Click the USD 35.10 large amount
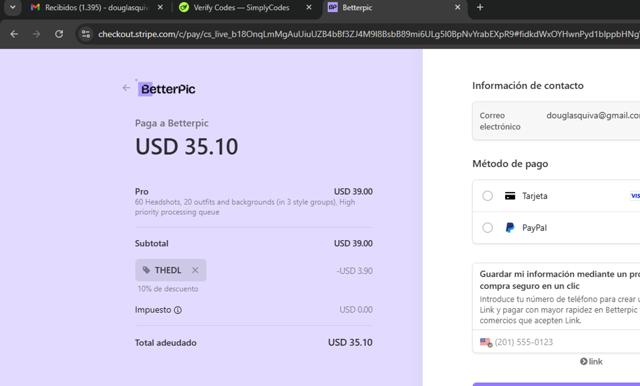 (x=187, y=146)
